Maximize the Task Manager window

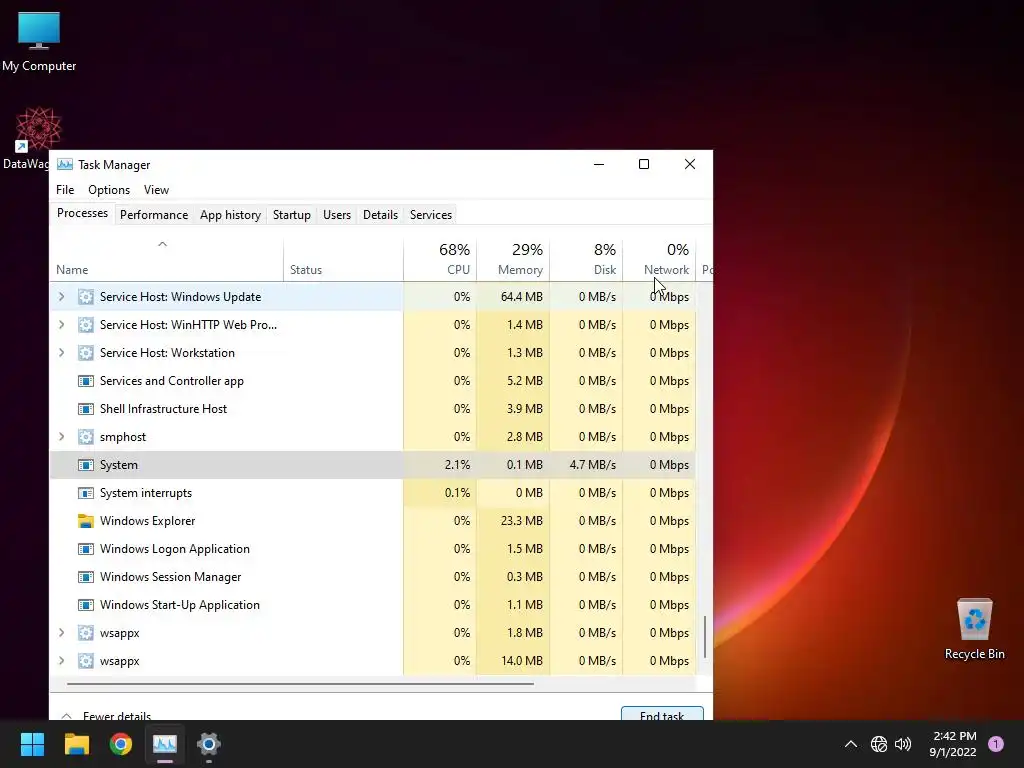pos(644,164)
